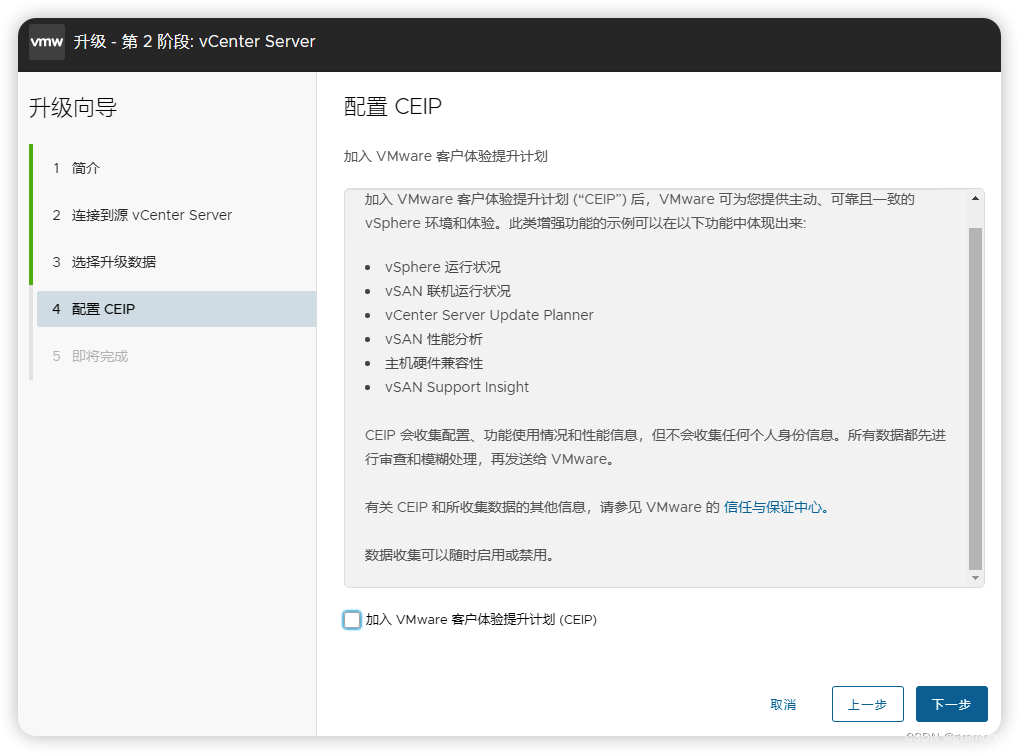This screenshot has height=754, width=1019.
Task: Click the 下一步 button
Action: tap(951, 704)
